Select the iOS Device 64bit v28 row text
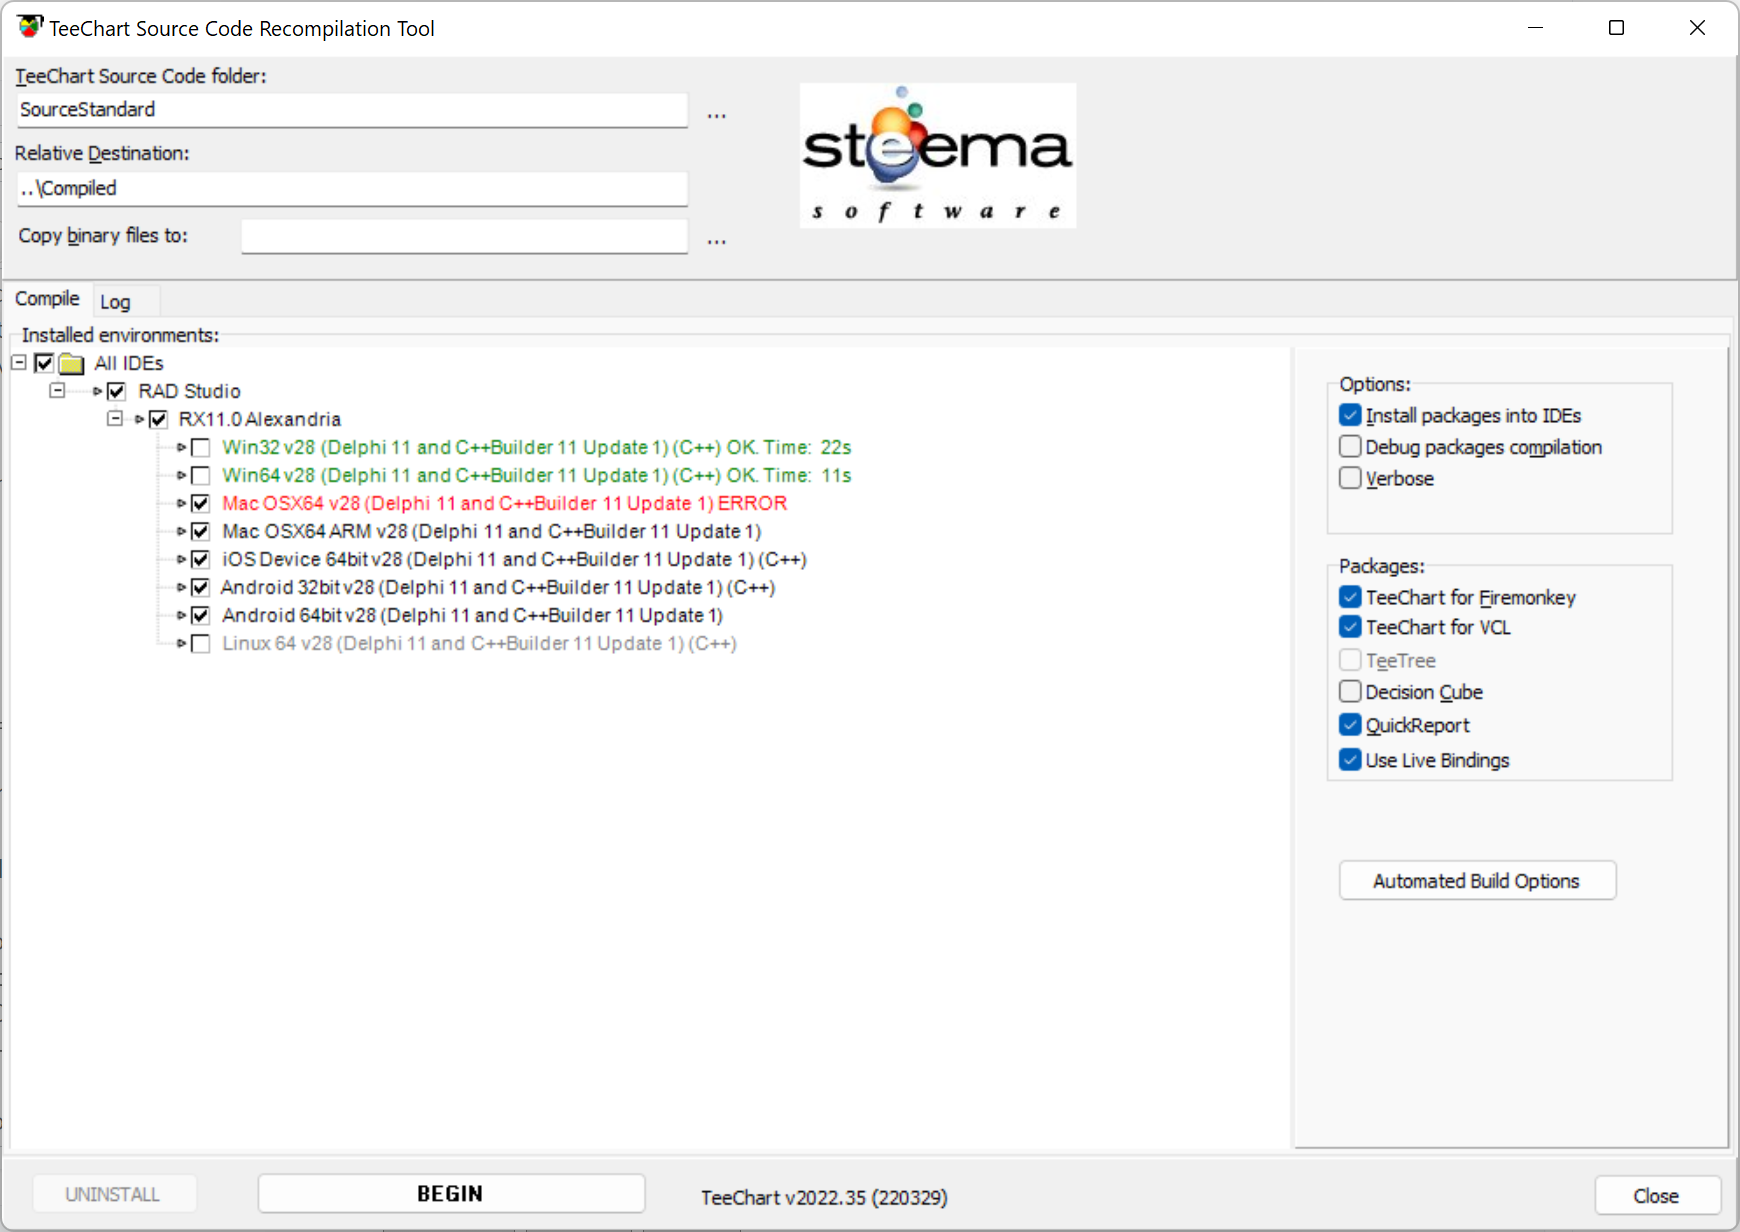Image resolution: width=1740 pixels, height=1232 pixels. click(x=514, y=559)
